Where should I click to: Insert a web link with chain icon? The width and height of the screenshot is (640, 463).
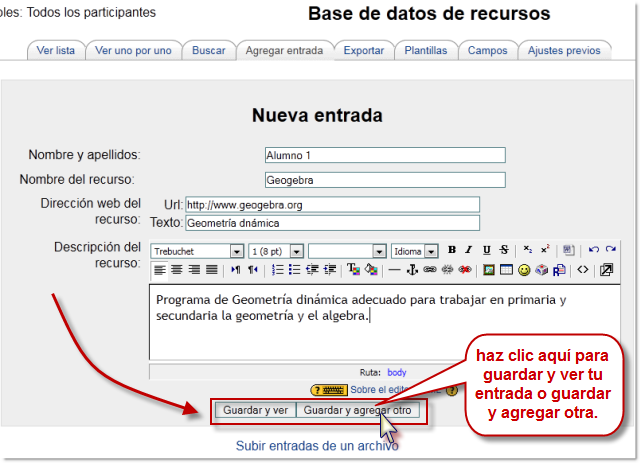click(429, 270)
